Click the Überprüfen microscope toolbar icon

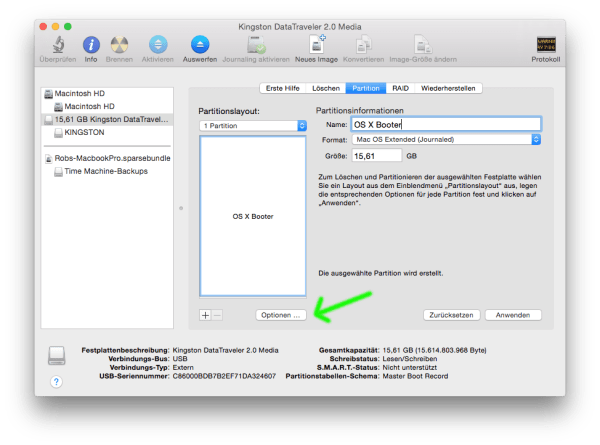[58, 45]
